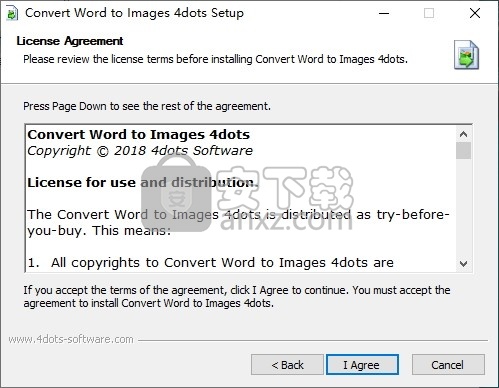Image resolution: width=499 pixels, height=388 pixels.
Task: Open the www.4dots-software.com link text
Action: tap(71, 339)
